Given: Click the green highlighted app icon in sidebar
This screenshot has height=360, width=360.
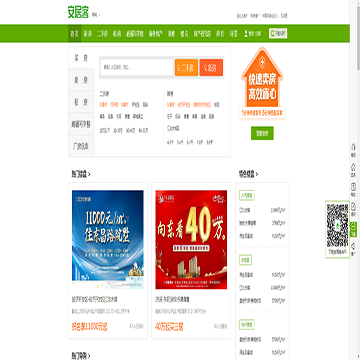Looking at the screenshot, I should 353,229.
